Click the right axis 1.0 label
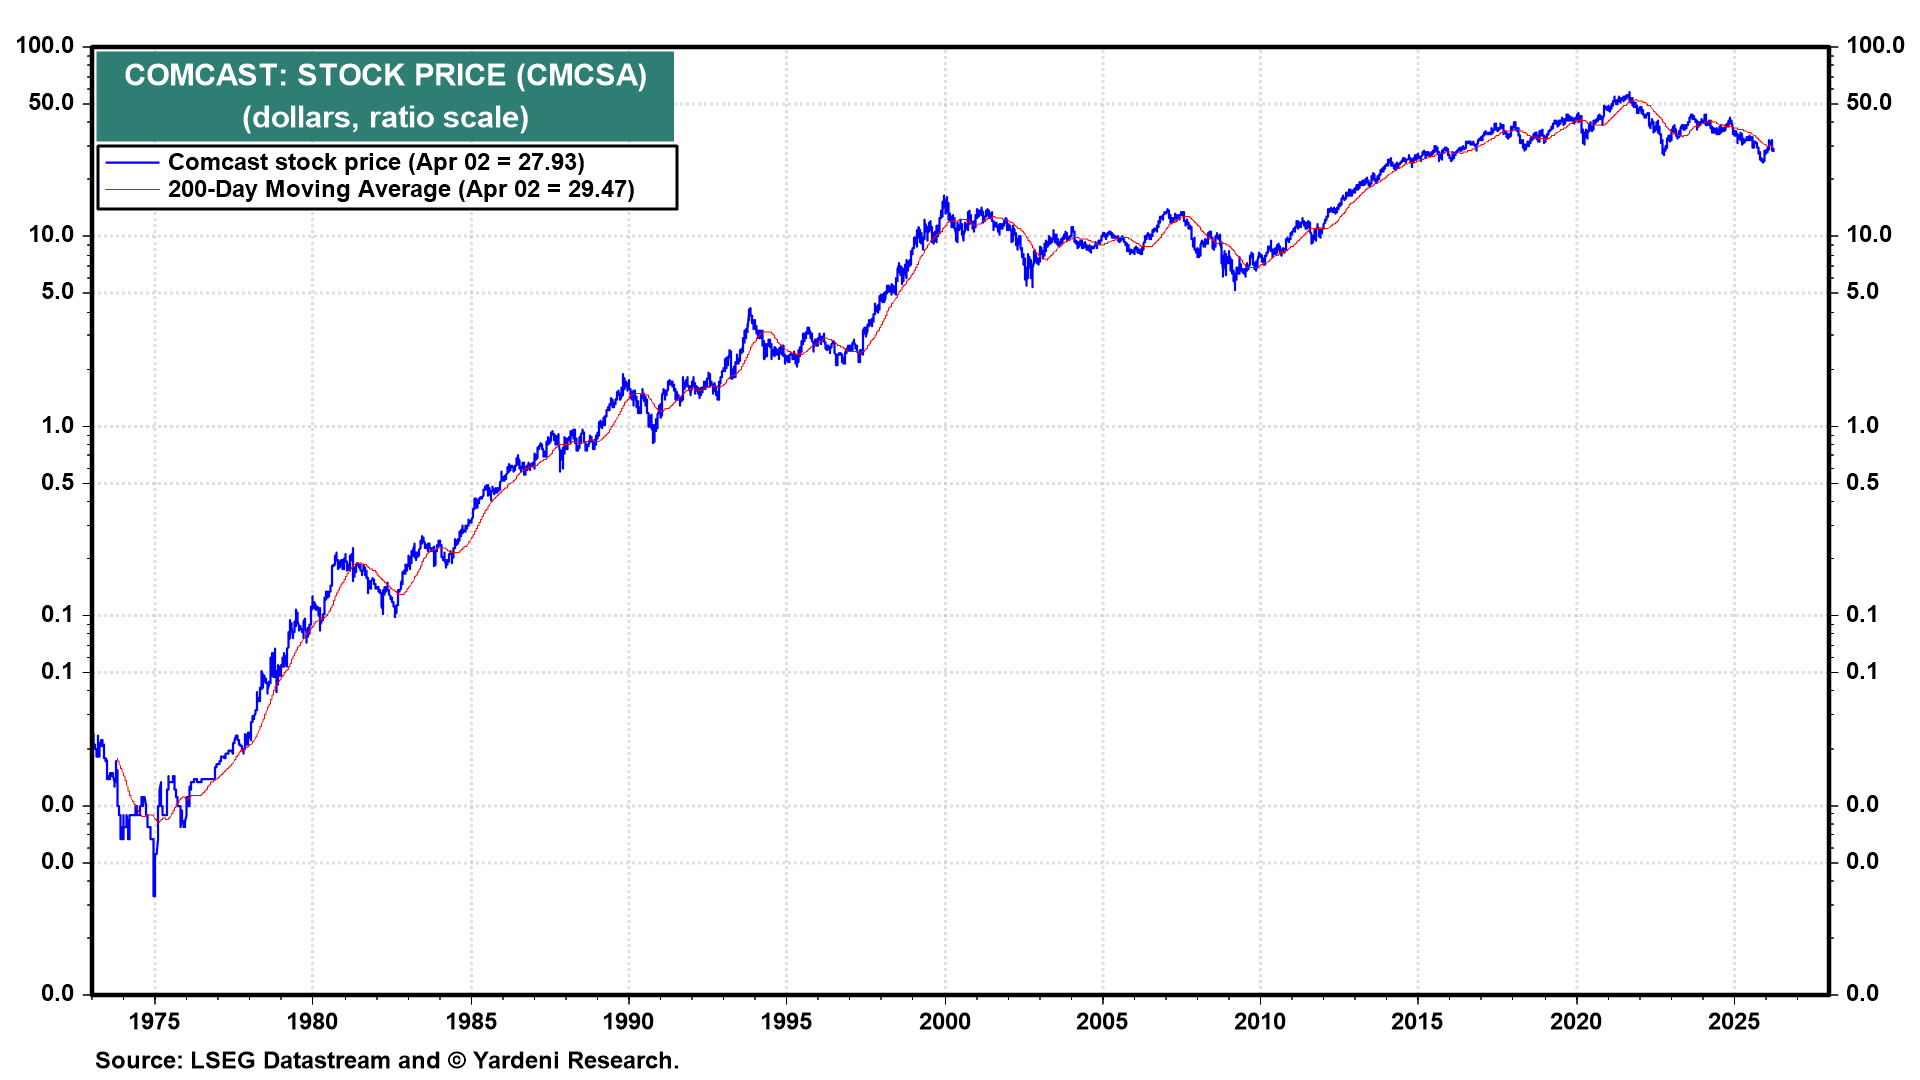This screenshot has width=1920, height=1080. [1862, 425]
